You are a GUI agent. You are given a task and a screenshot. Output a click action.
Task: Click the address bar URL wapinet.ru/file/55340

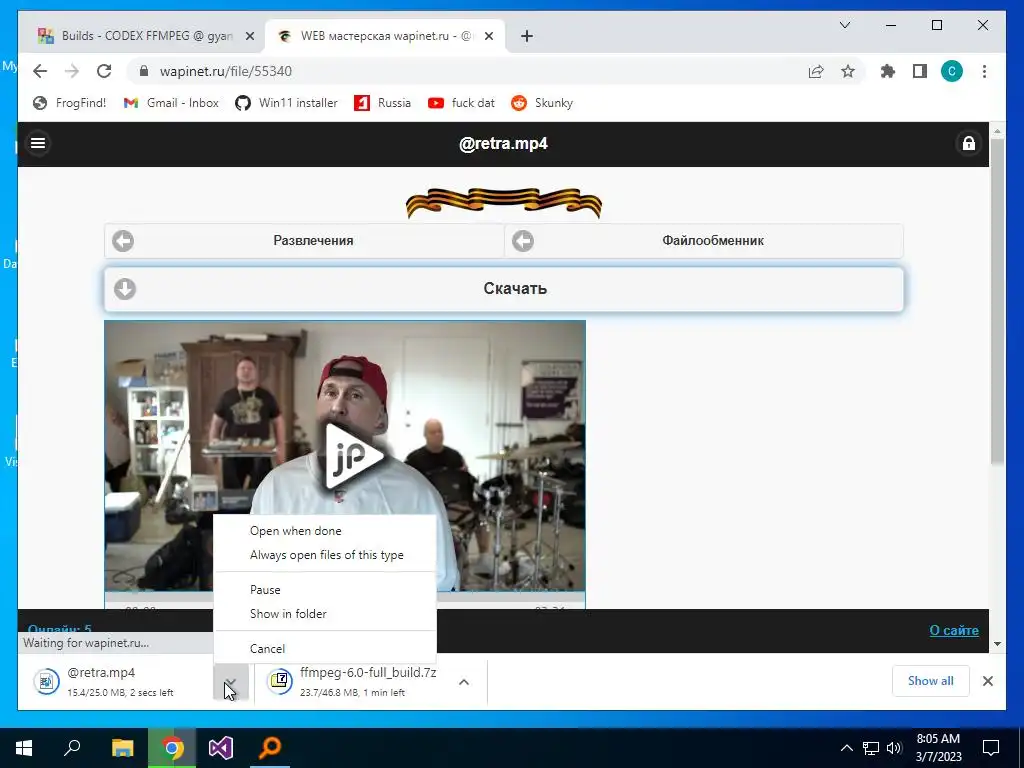[x=225, y=71]
